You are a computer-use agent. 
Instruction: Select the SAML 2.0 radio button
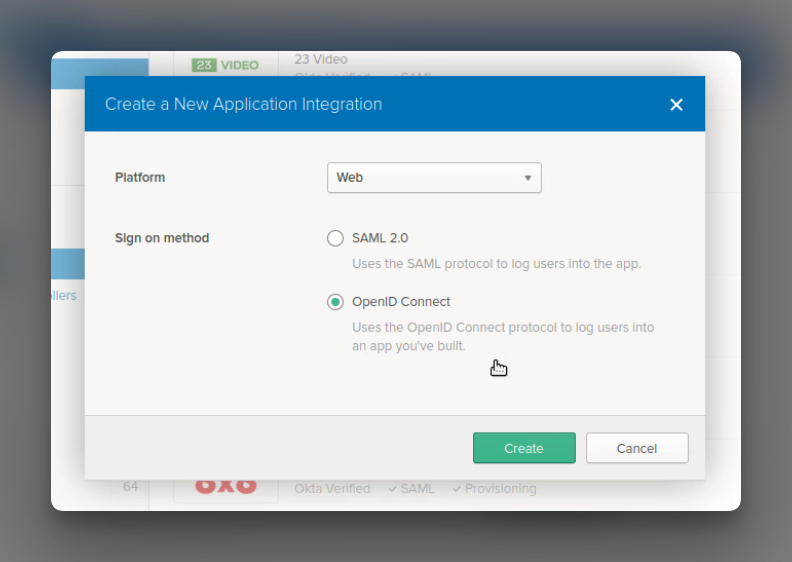click(x=335, y=238)
